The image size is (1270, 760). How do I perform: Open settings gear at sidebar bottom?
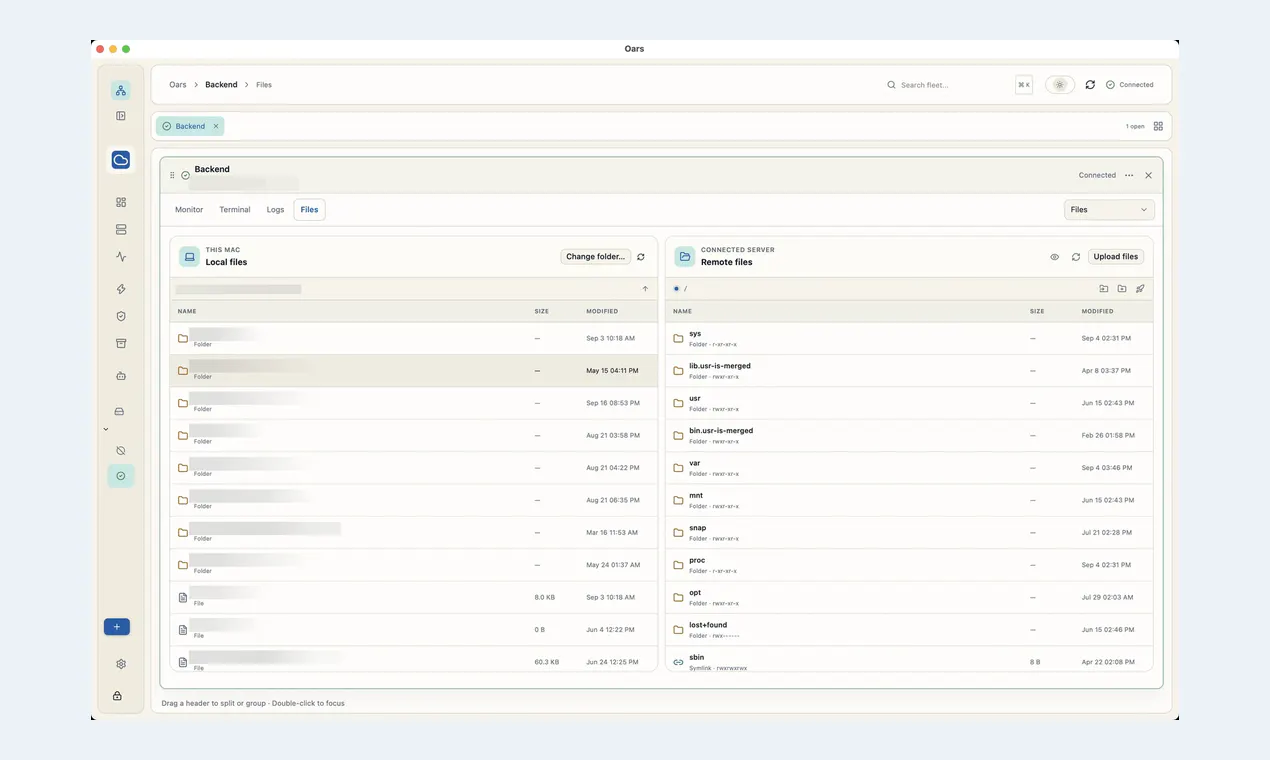121,664
